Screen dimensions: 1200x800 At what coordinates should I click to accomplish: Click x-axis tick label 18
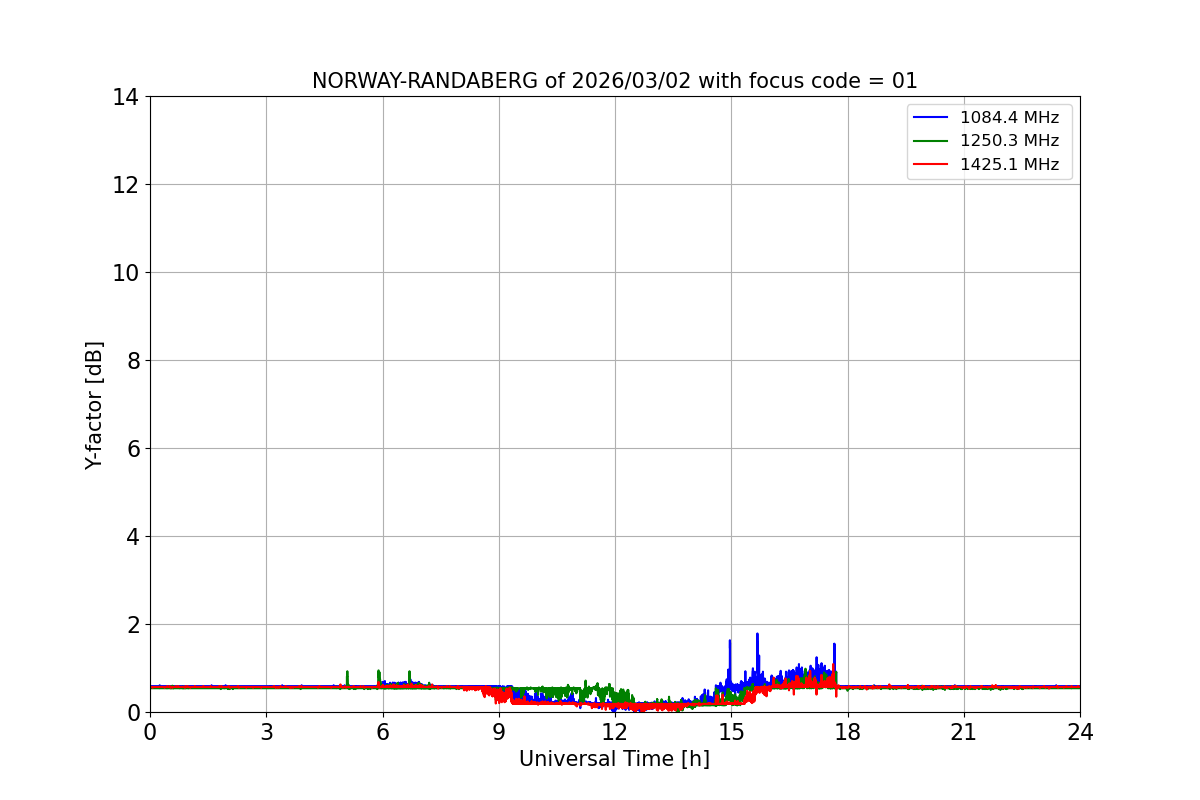(x=848, y=732)
